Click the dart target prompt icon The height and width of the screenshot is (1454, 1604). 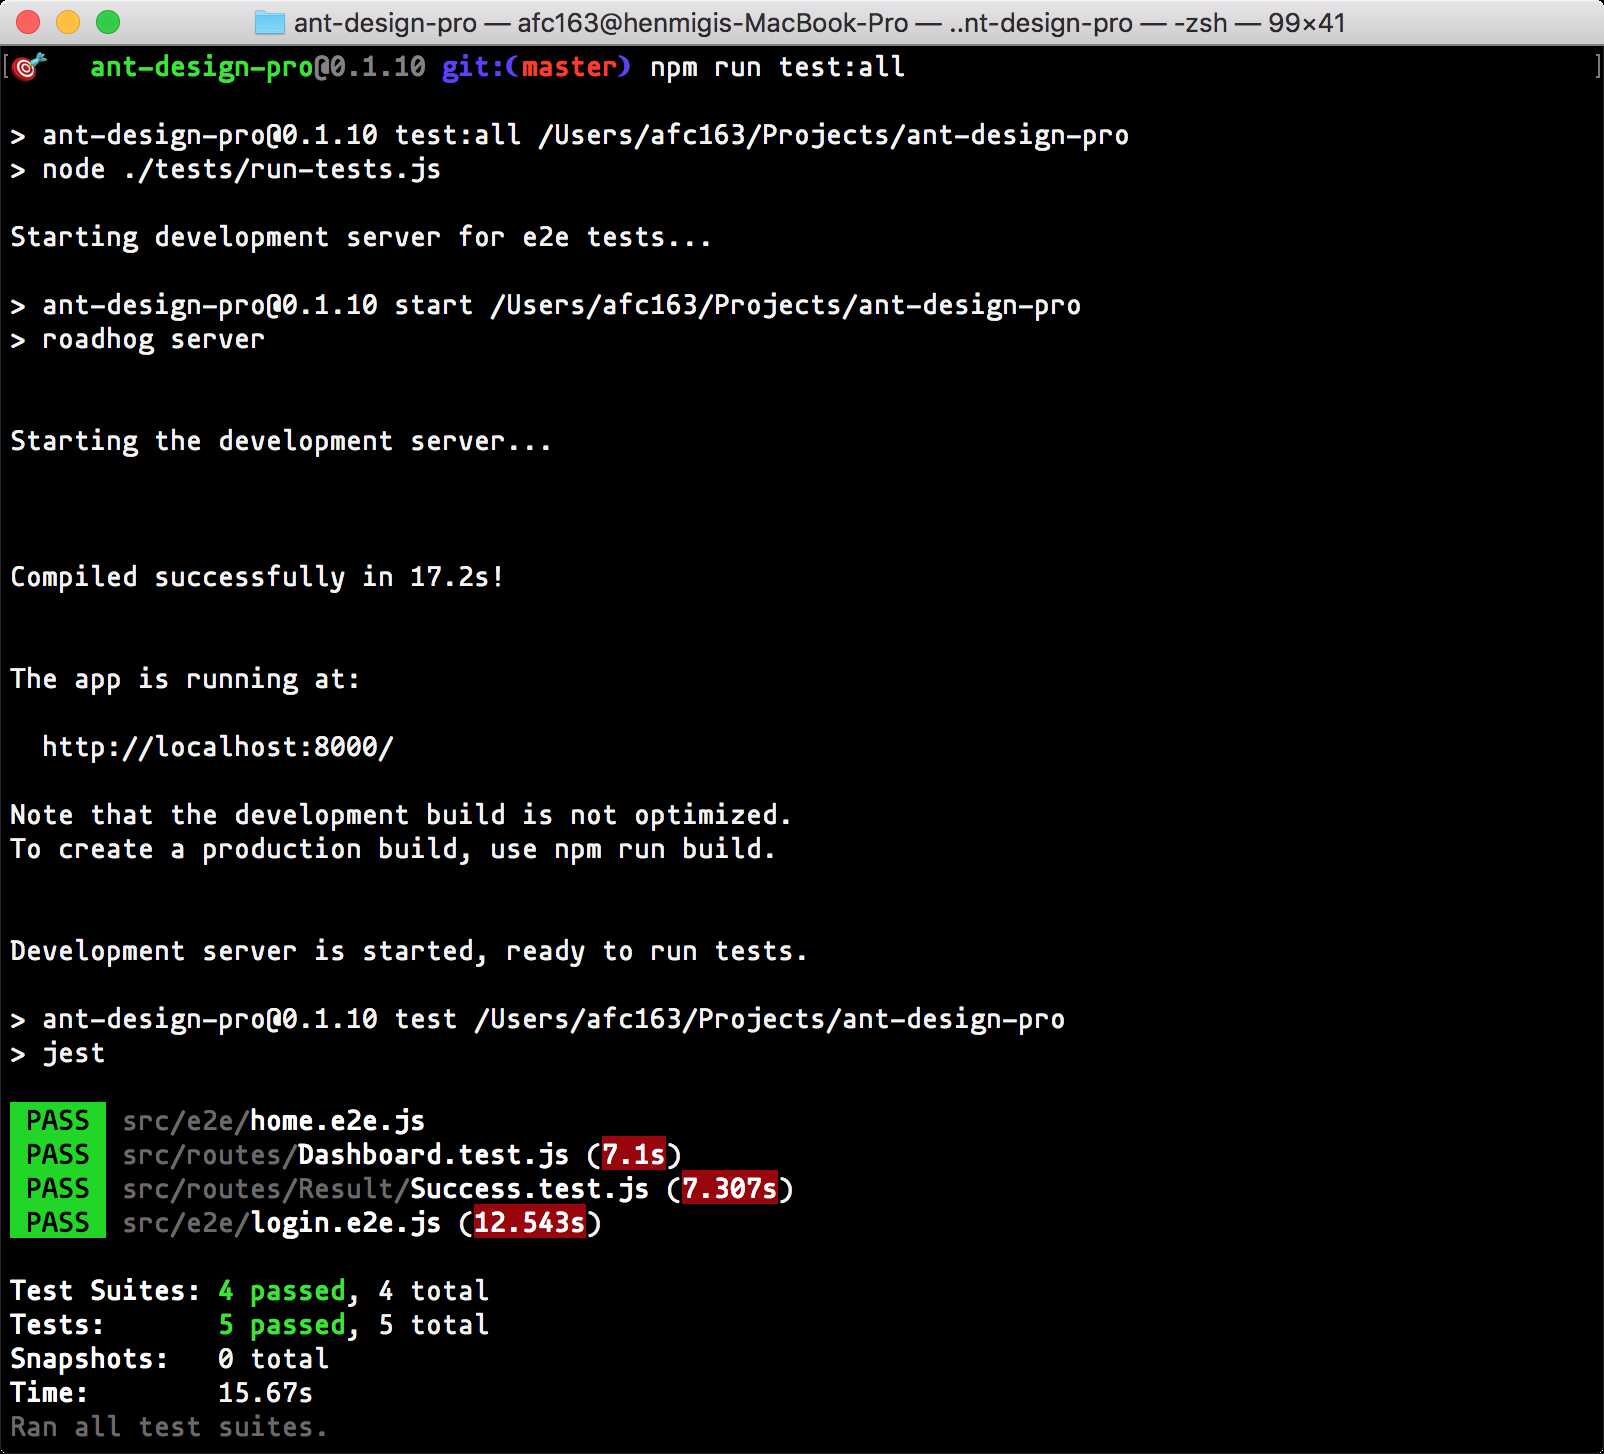click(30, 67)
